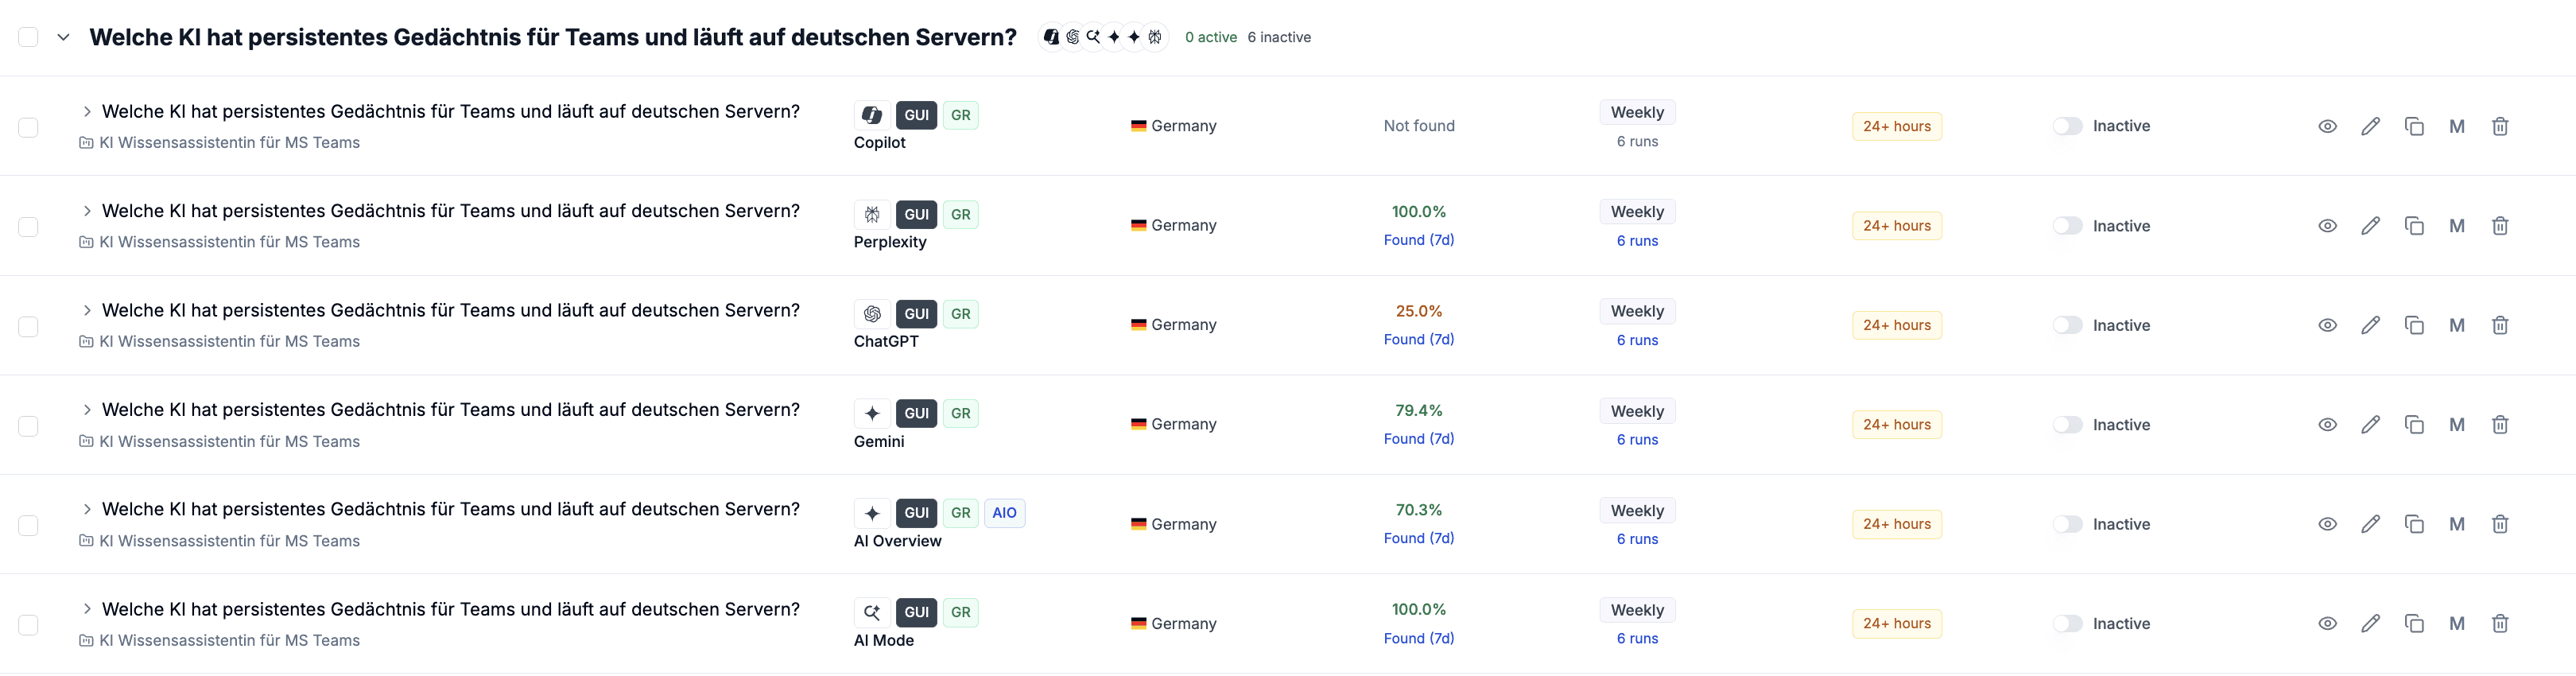This screenshot has height=676, width=2576.
Task: Click the M icon in the Gemini row
Action: tap(2457, 425)
